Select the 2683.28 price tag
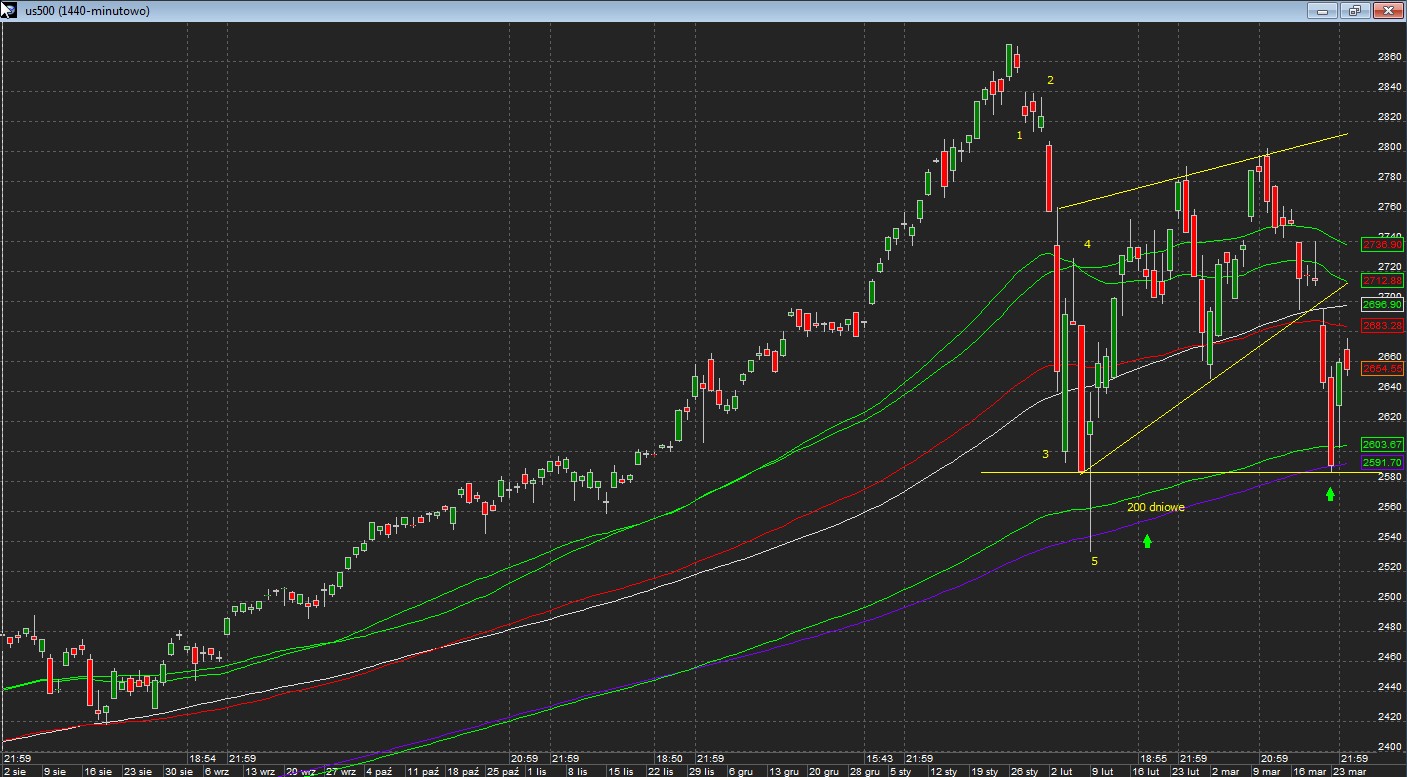 click(x=1383, y=326)
